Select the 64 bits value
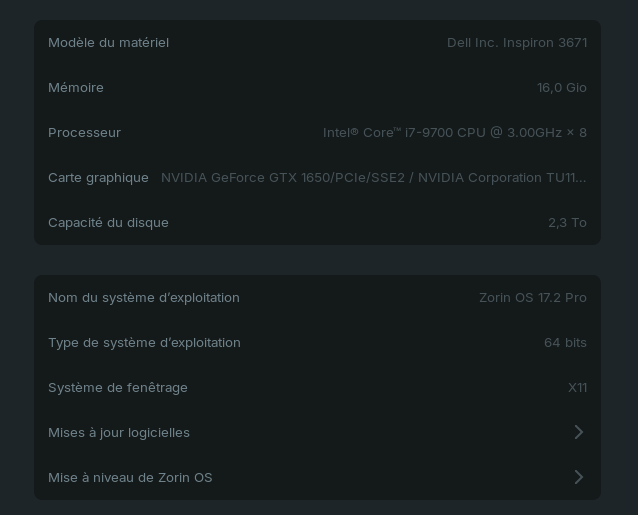The image size is (638, 515). coord(565,342)
